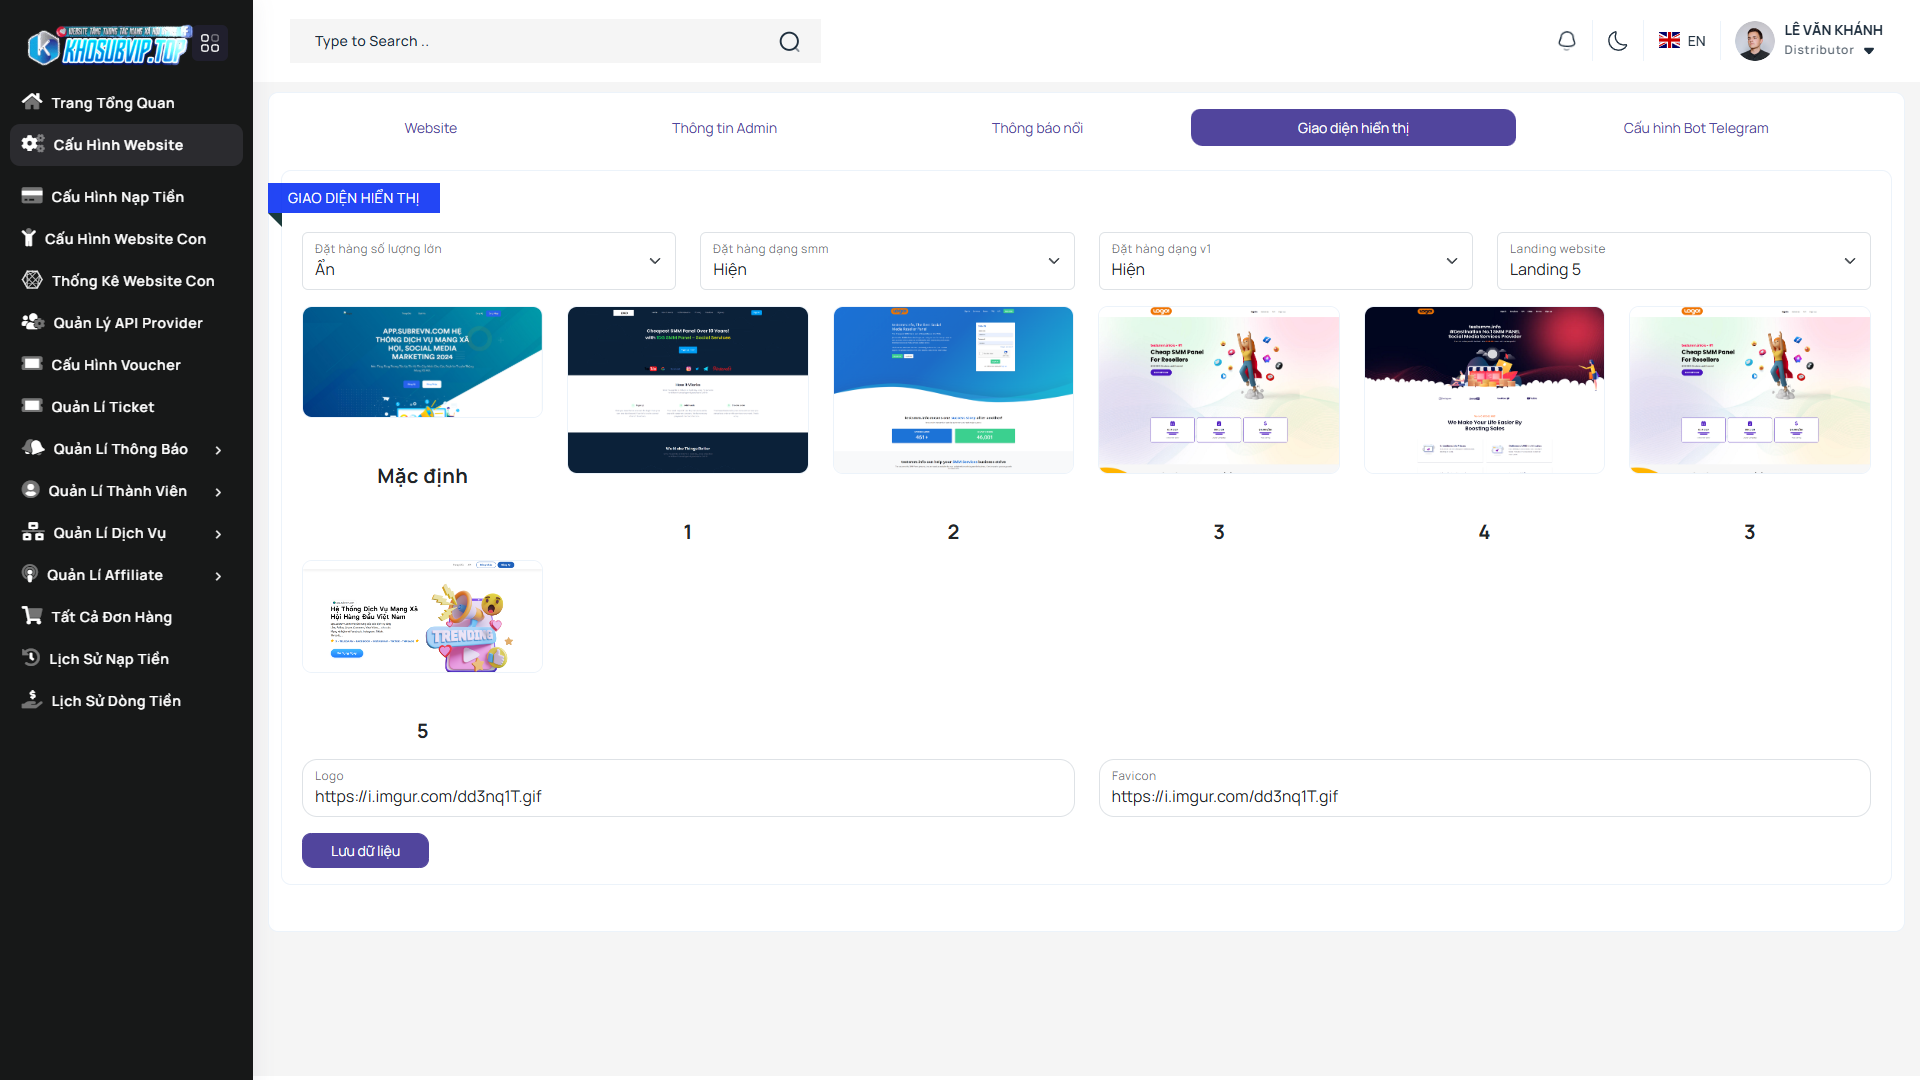Expand Quản Lí Dịch Vụ submenu chevron
The height and width of the screenshot is (1080, 1920).
point(218,534)
